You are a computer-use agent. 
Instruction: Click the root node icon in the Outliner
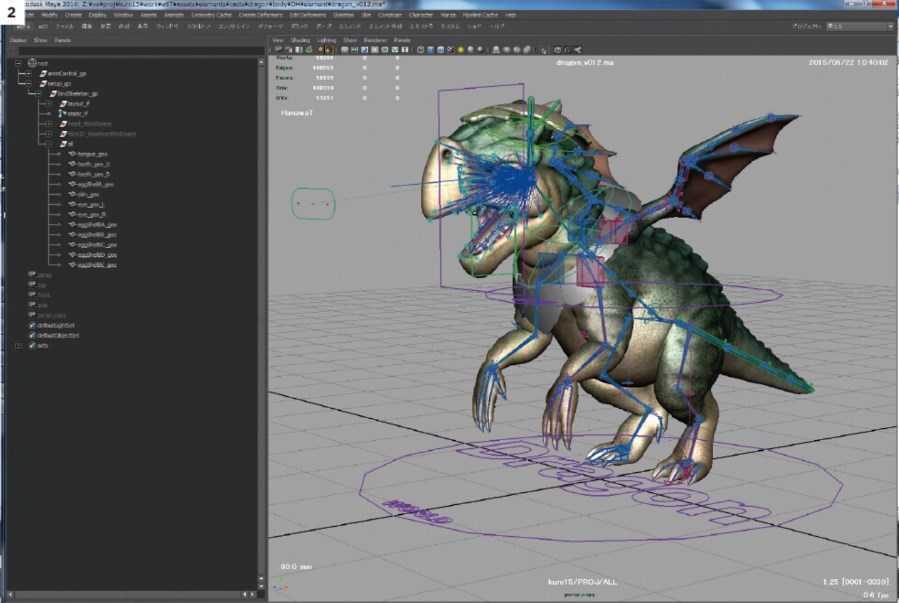pyautogui.click(x=32, y=63)
